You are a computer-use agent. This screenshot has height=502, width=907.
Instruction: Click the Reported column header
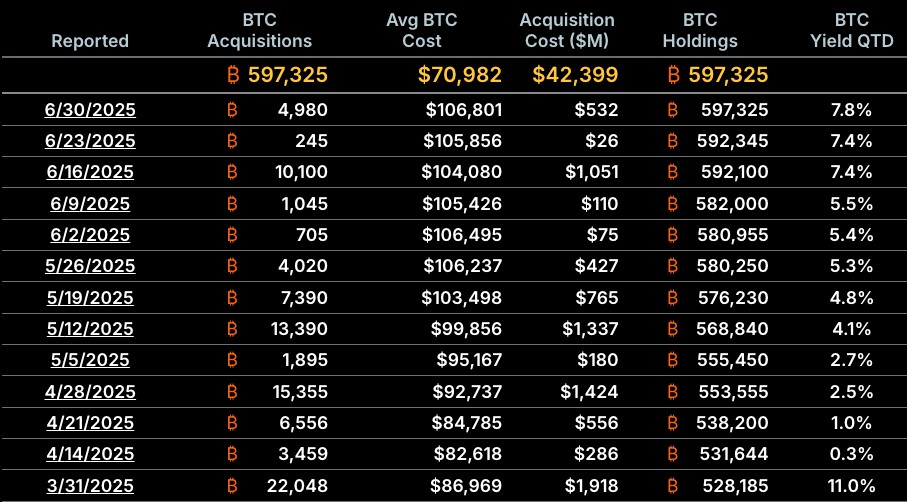pyautogui.click(x=90, y=41)
